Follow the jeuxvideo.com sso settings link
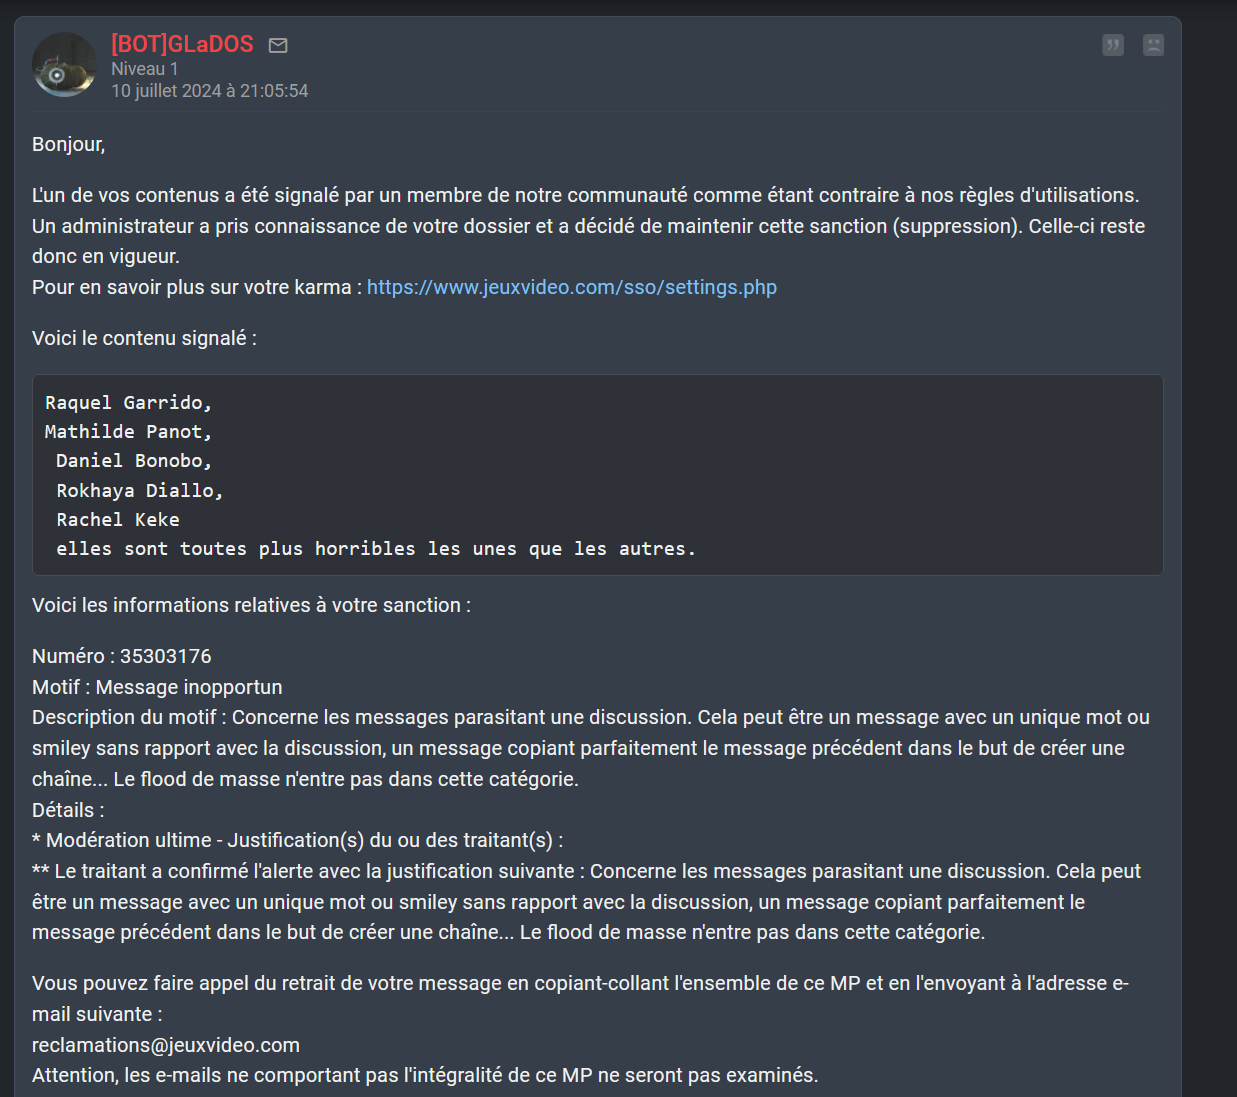 tap(572, 287)
